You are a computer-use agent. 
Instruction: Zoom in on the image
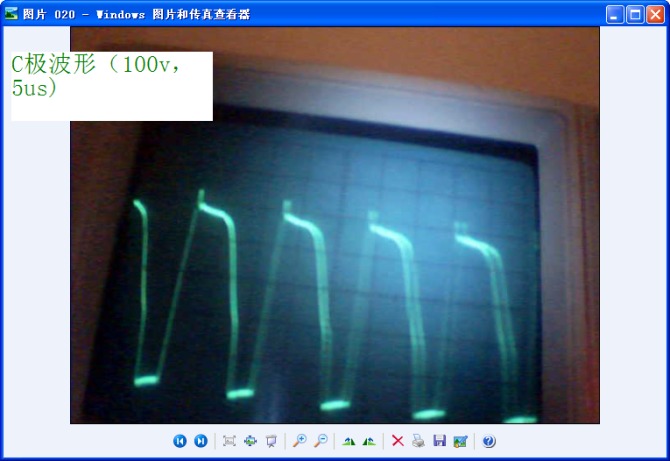[x=300, y=440]
